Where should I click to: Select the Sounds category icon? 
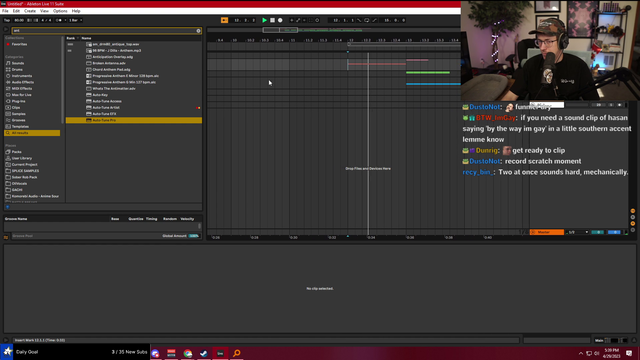(x=8, y=63)
